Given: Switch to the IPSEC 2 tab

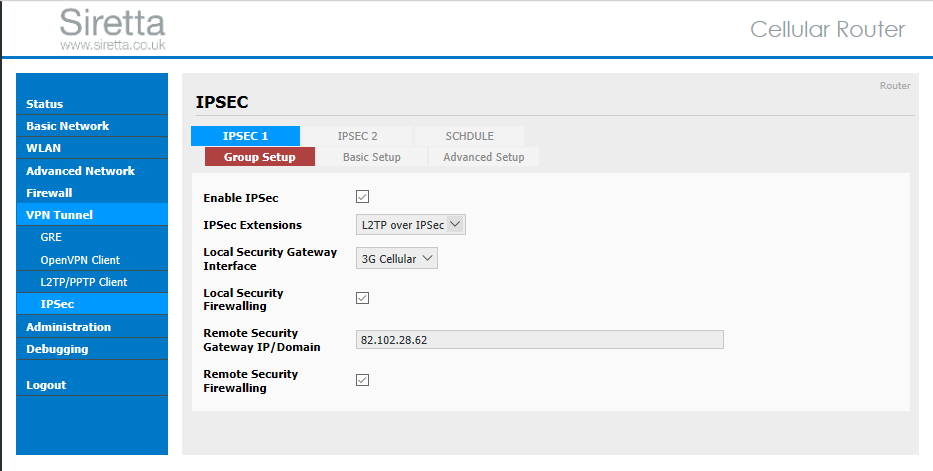Looking at the screenshot, I should tap(357, 136).
